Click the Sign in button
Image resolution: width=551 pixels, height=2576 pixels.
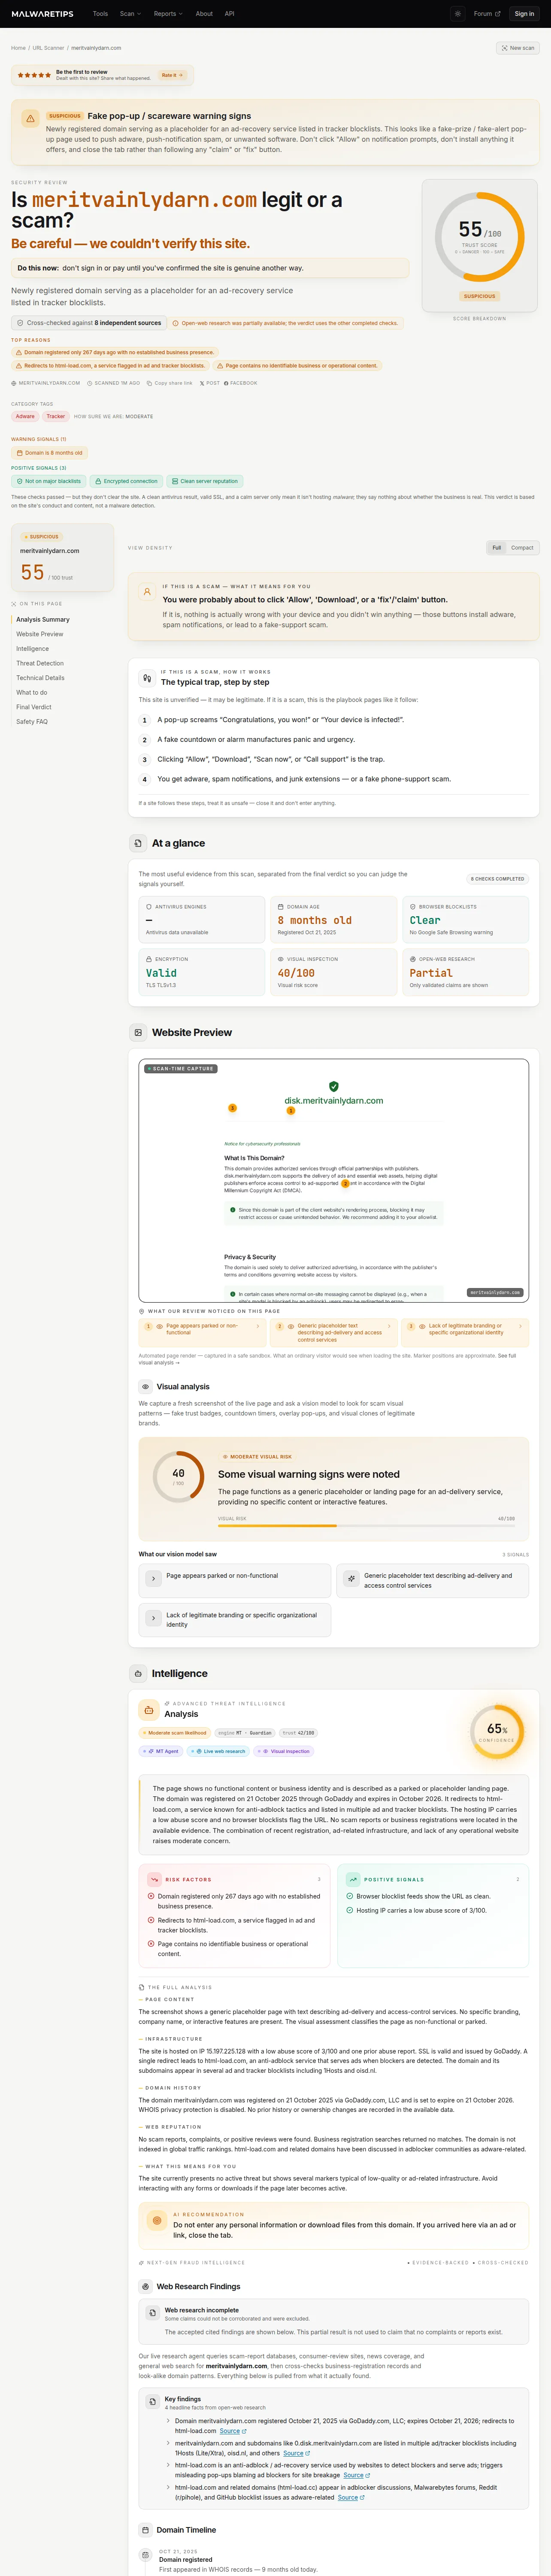pyautogui.click(x=524, y=14)
